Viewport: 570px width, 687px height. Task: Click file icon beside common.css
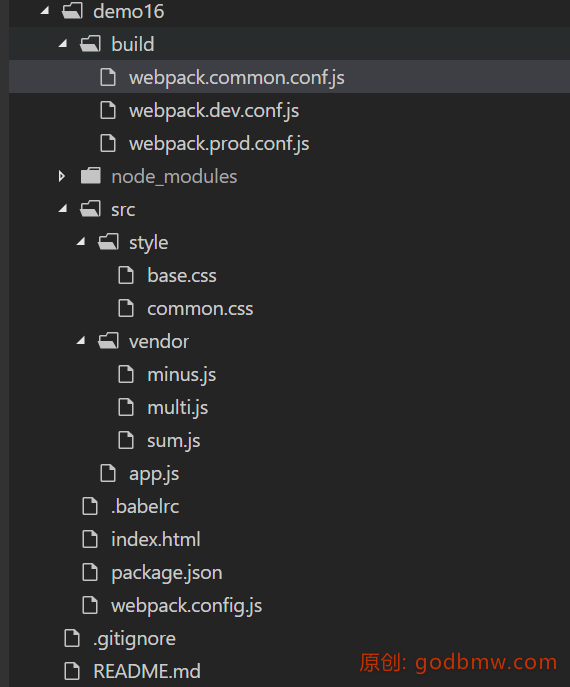click(x=126, y=308)
